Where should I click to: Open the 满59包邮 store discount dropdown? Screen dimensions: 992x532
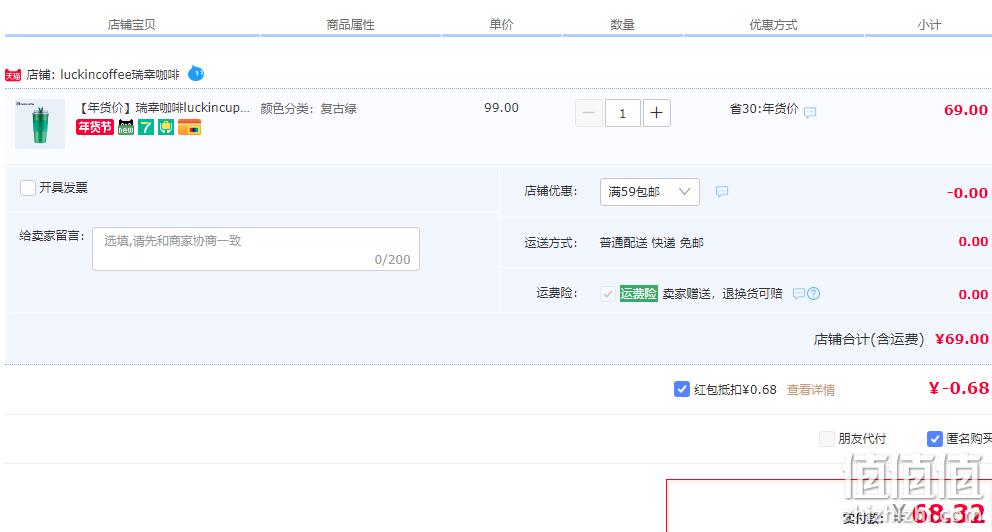(x=650, y=192)
